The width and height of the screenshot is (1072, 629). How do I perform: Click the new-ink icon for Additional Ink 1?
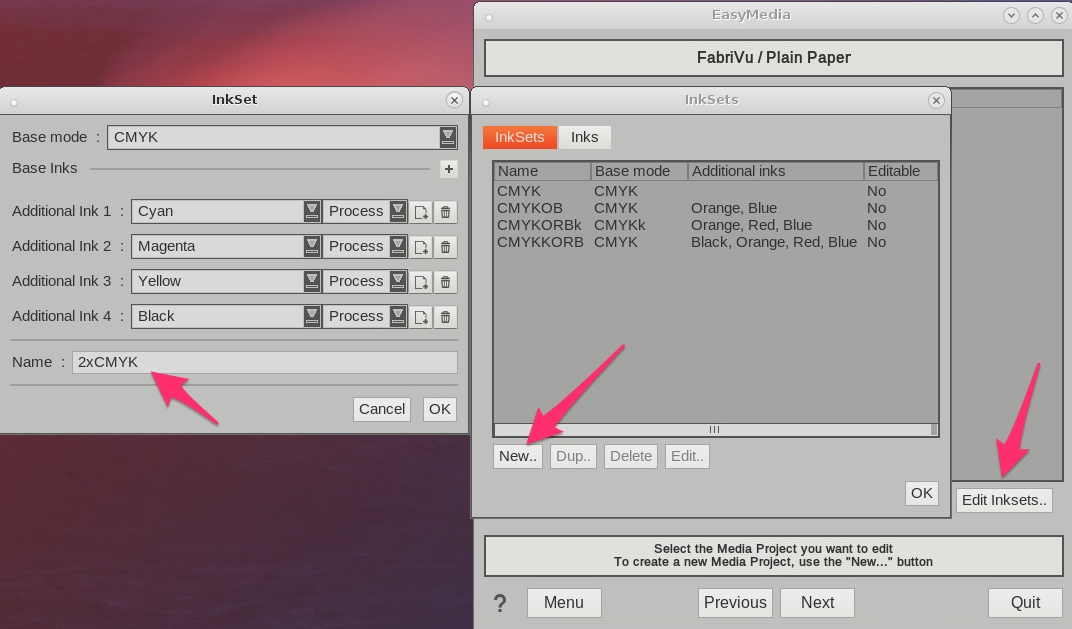[422, 212]
